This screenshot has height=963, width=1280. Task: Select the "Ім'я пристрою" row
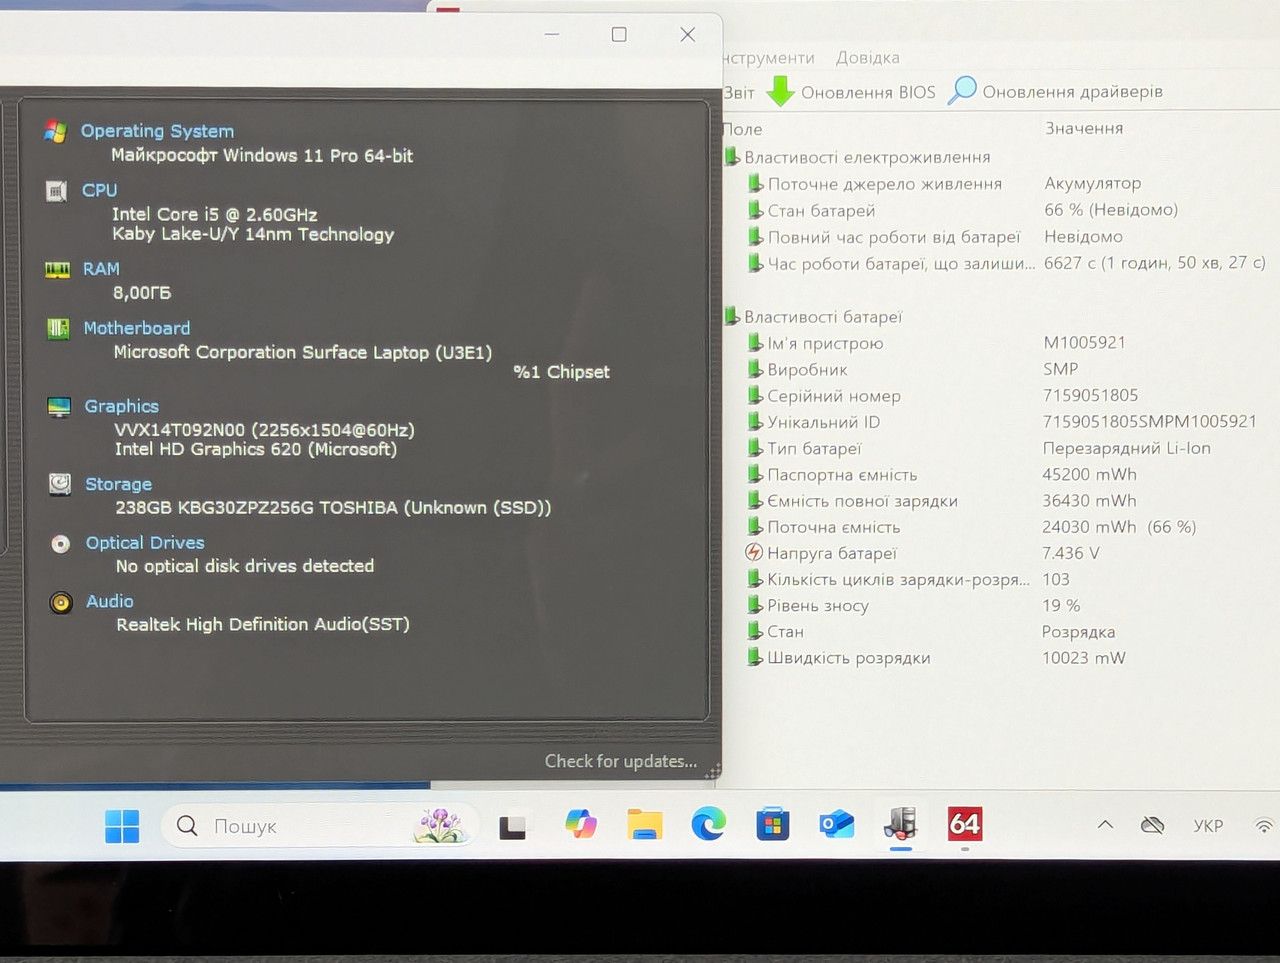(1000, 343)
